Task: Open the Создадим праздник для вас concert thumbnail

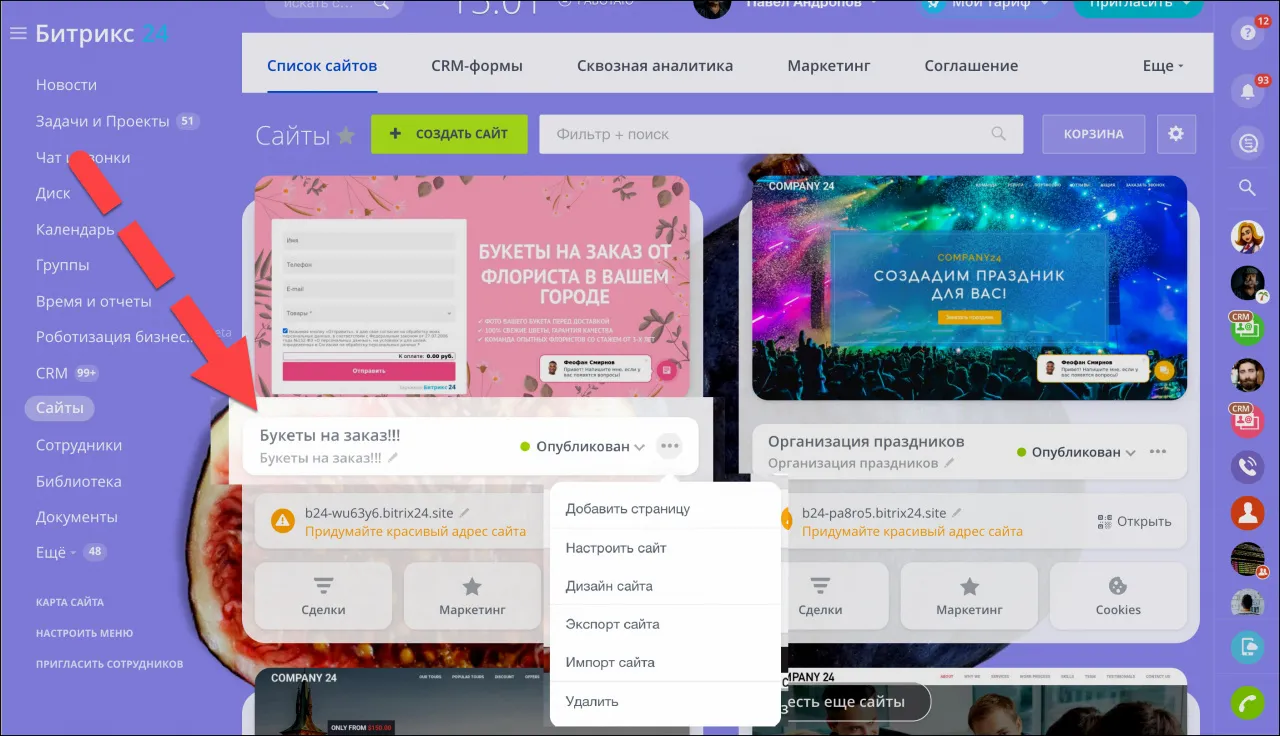Action: pyautogui.click(x=969, y=288)
